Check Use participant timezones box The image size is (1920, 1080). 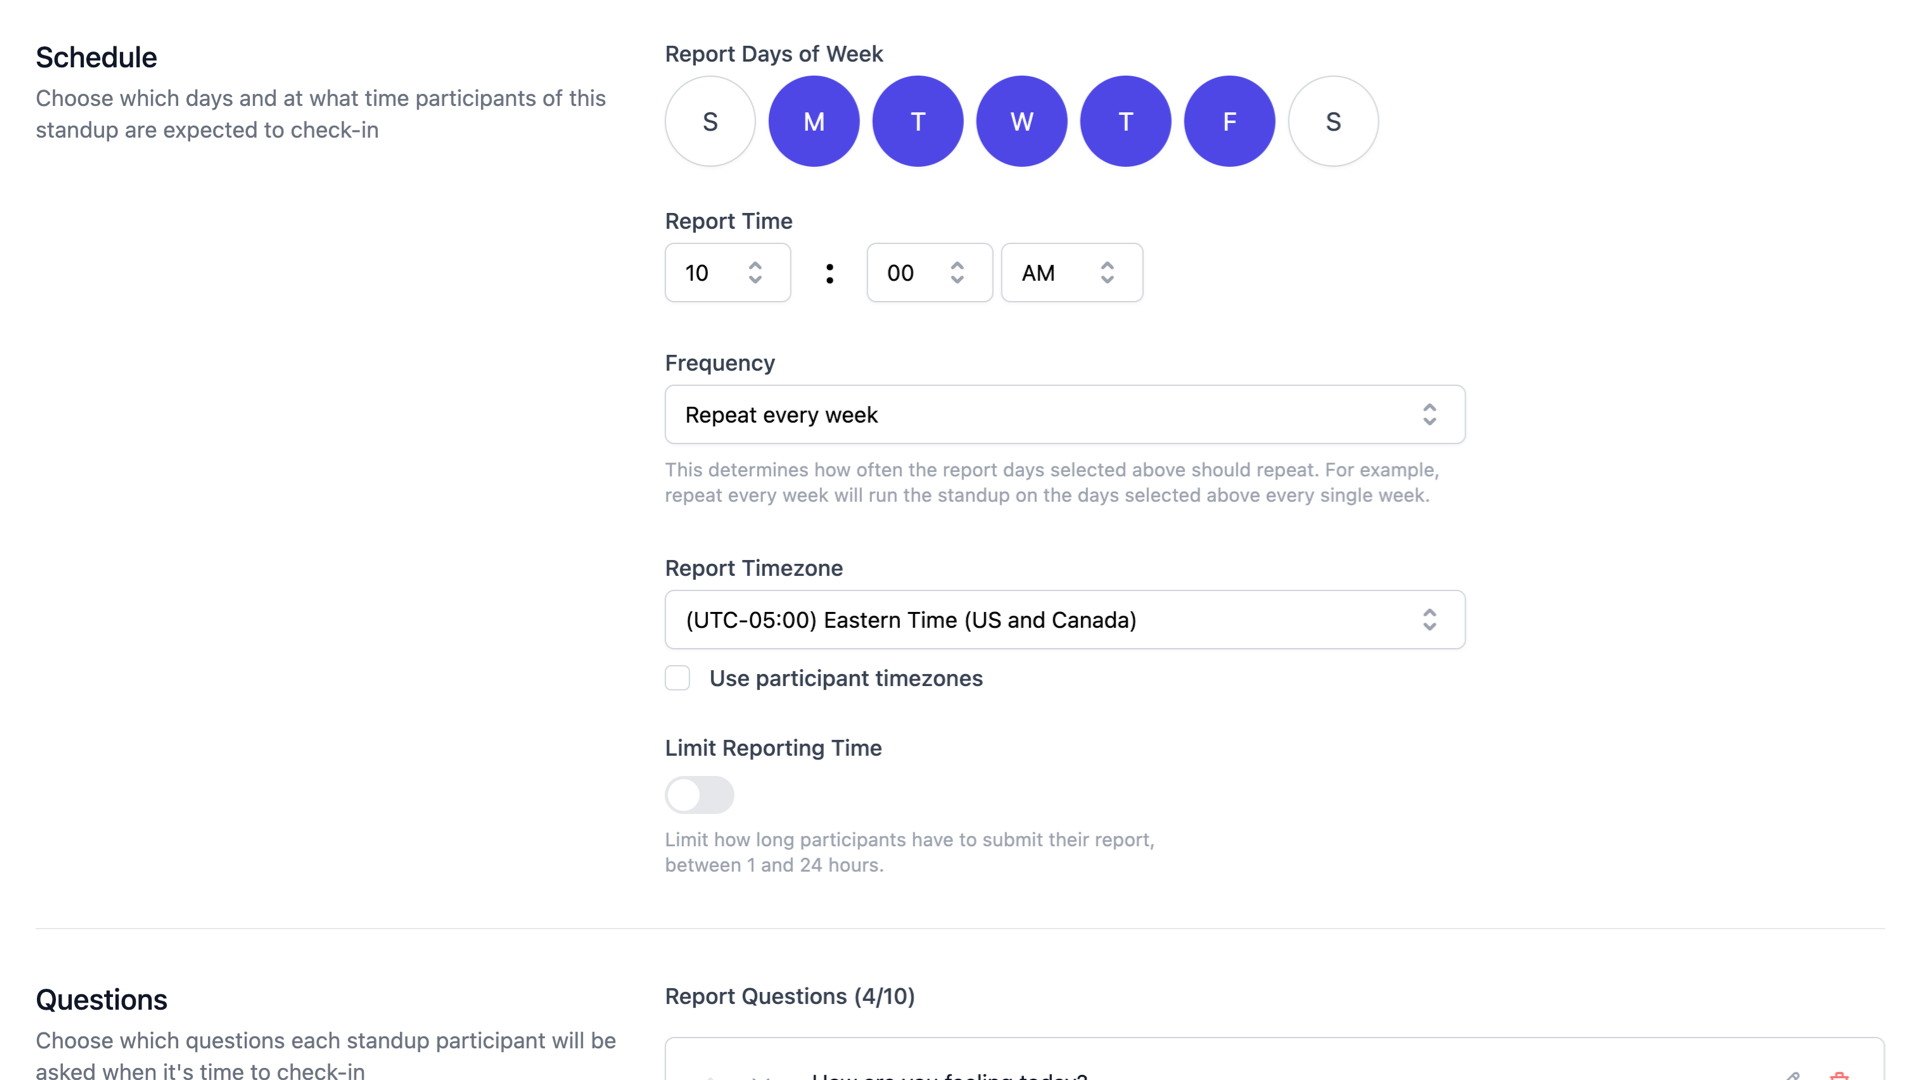point(678,678)
